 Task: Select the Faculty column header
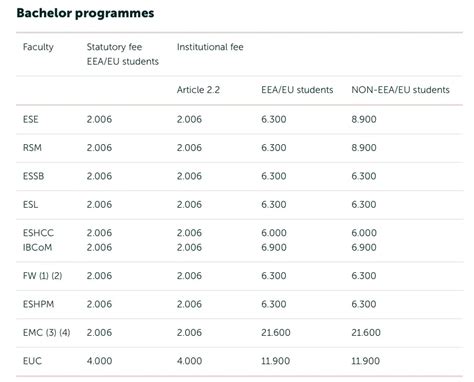pos(38,47)
